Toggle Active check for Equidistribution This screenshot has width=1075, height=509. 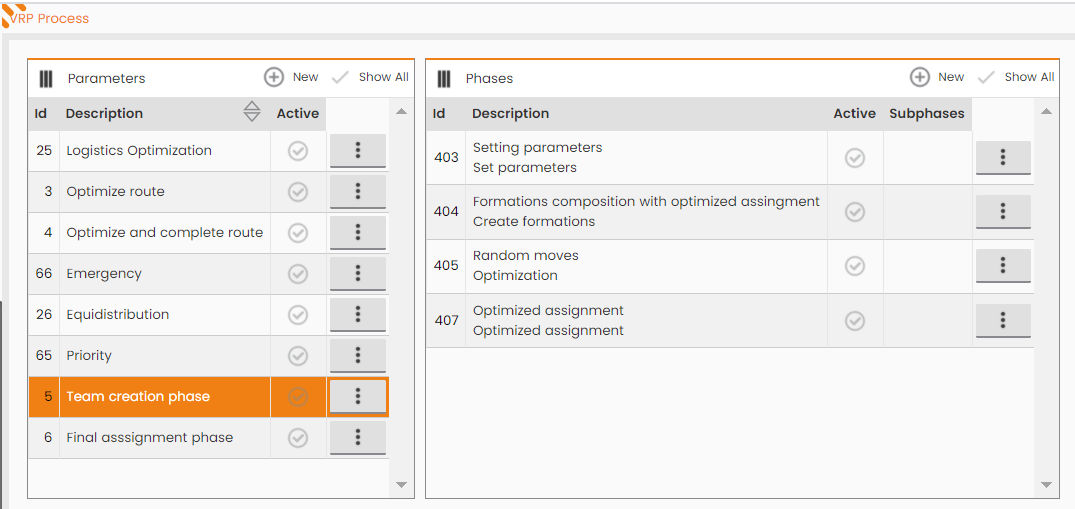point(298,315)
